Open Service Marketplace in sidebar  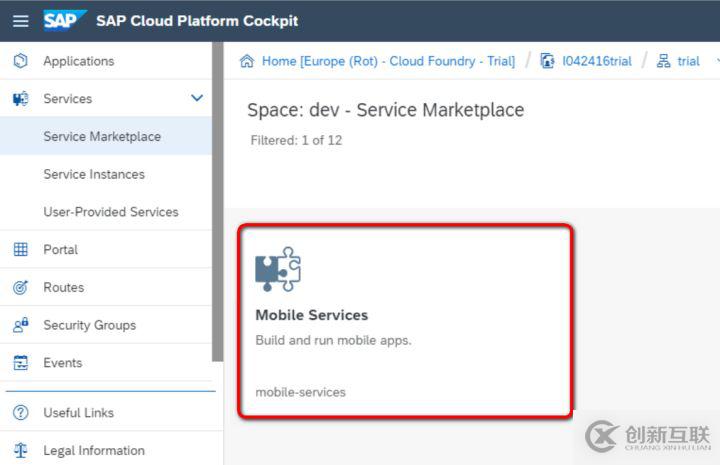click(x=102, y=137)
